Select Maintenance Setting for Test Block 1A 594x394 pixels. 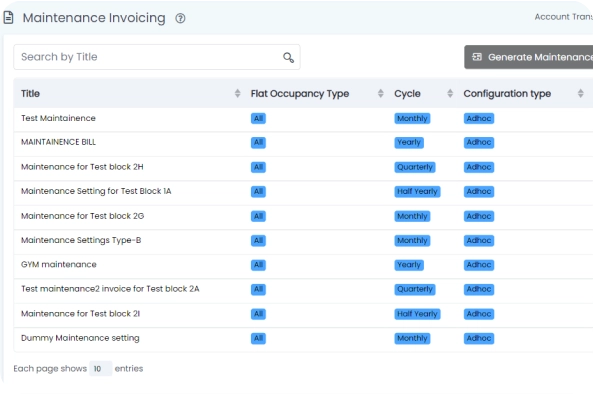coord(96,191)
